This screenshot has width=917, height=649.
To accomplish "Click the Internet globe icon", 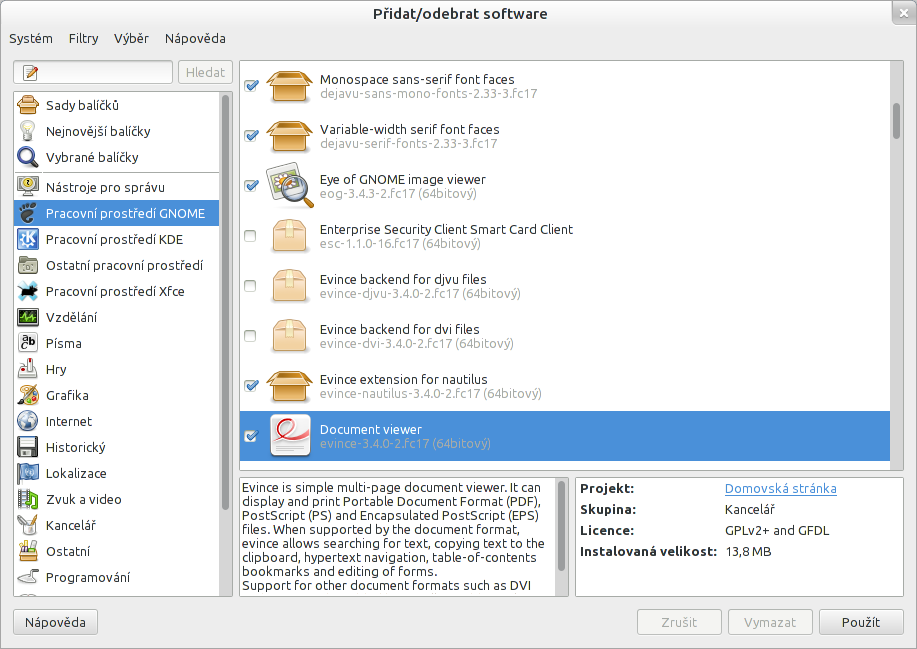I will coord(28,421).
